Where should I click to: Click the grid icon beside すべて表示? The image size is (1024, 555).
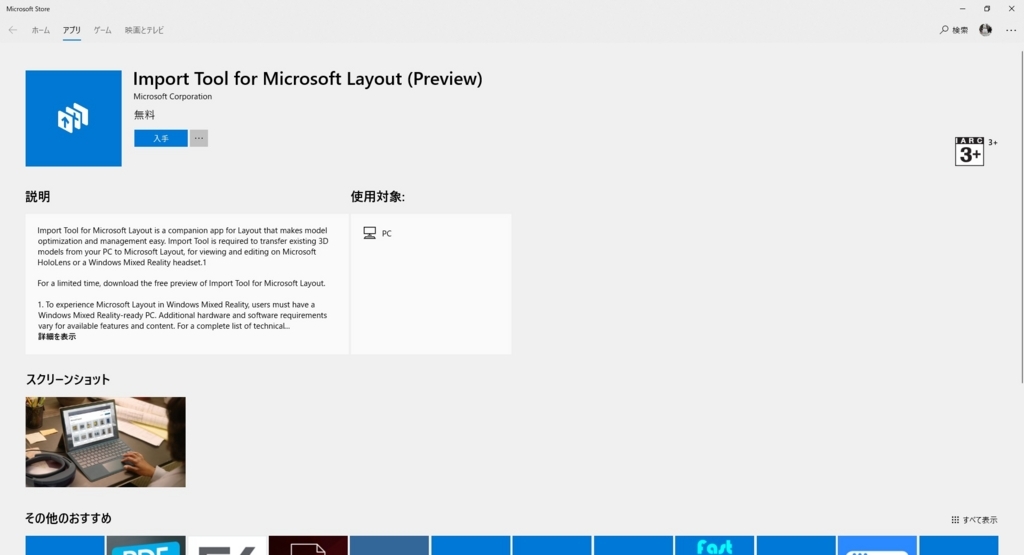[x=955, y=520]
